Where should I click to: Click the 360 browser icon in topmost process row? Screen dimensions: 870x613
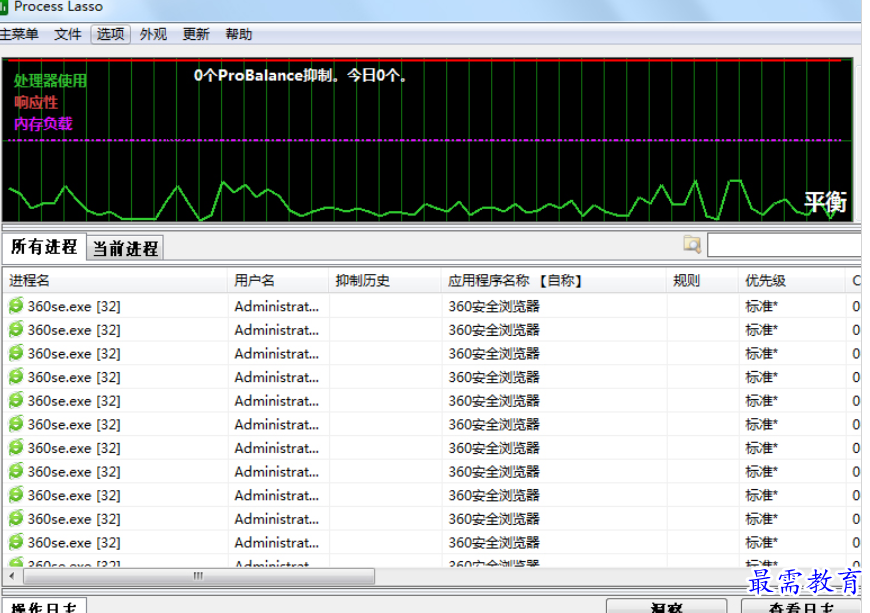[x=16, y=306]
